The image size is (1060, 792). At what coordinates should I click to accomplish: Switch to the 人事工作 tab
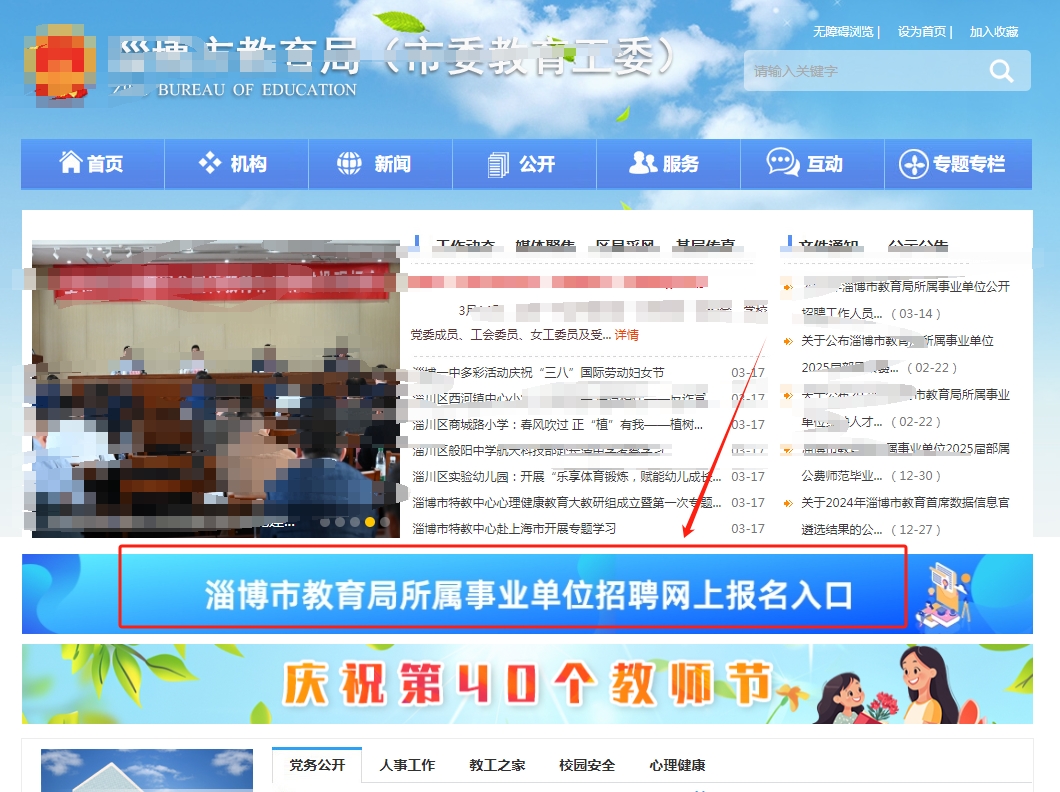tap(411, 764)
